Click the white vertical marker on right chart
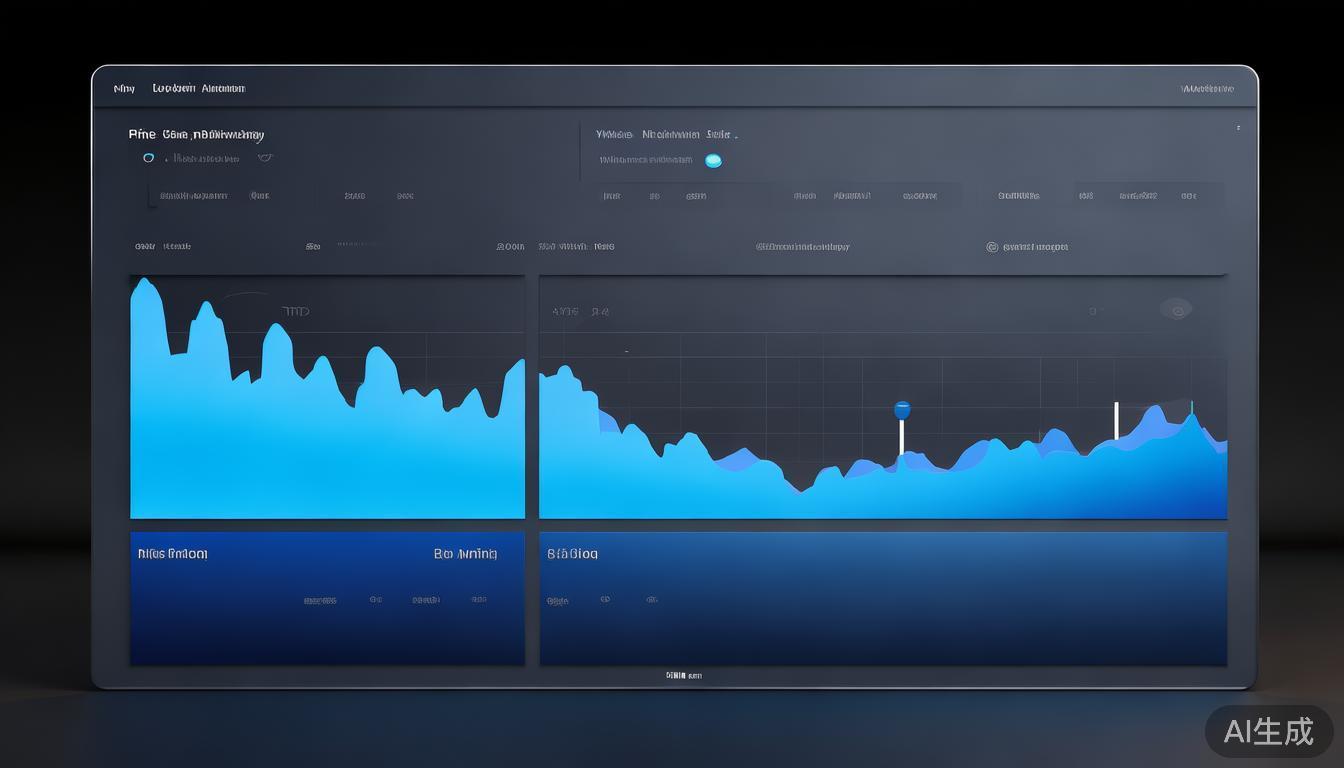Viewport: 1344px width, 768px height. coord(1116,421)
